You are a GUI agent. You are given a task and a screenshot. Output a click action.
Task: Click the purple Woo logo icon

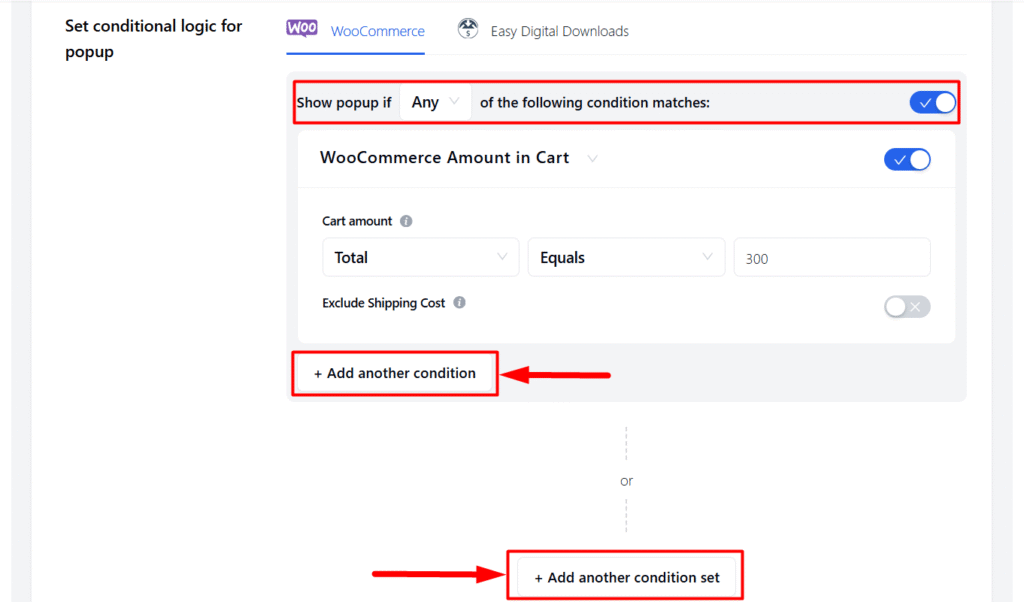tap(302, 29)
